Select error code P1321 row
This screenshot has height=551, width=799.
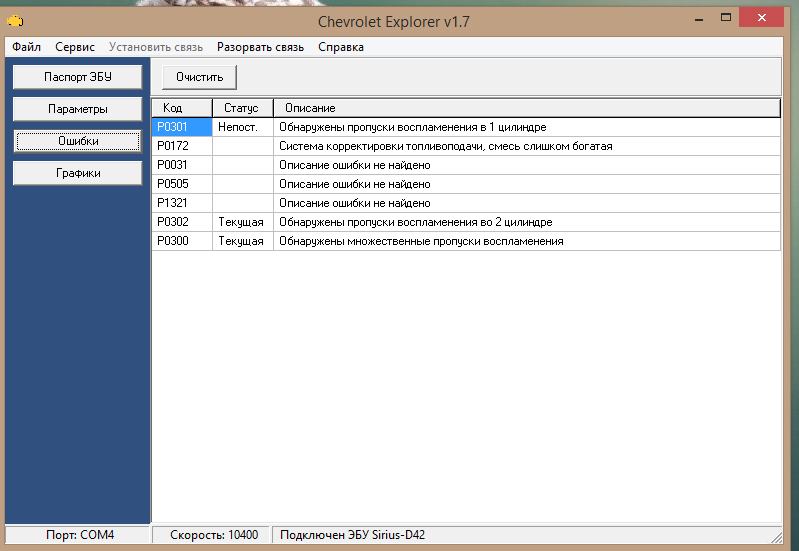(466, 203)
